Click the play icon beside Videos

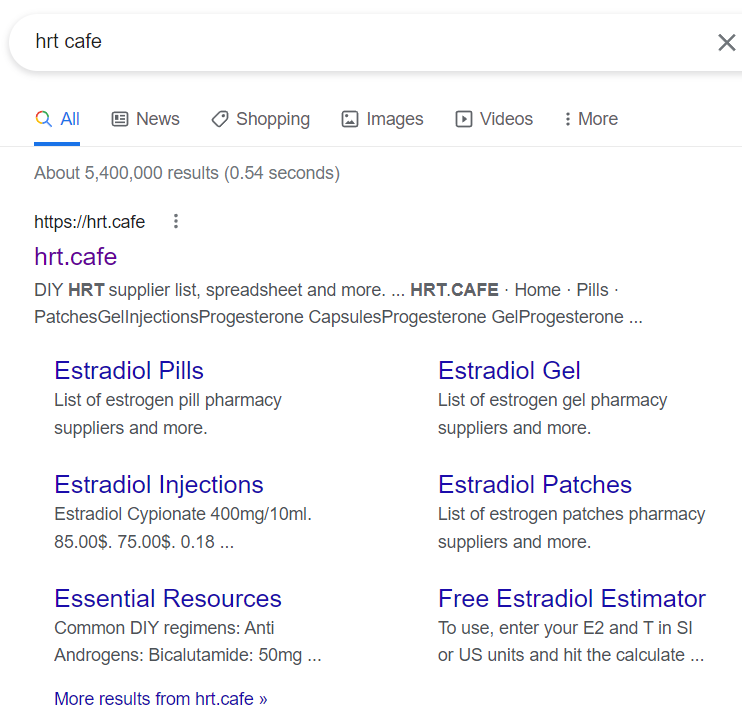coord(464,119)
